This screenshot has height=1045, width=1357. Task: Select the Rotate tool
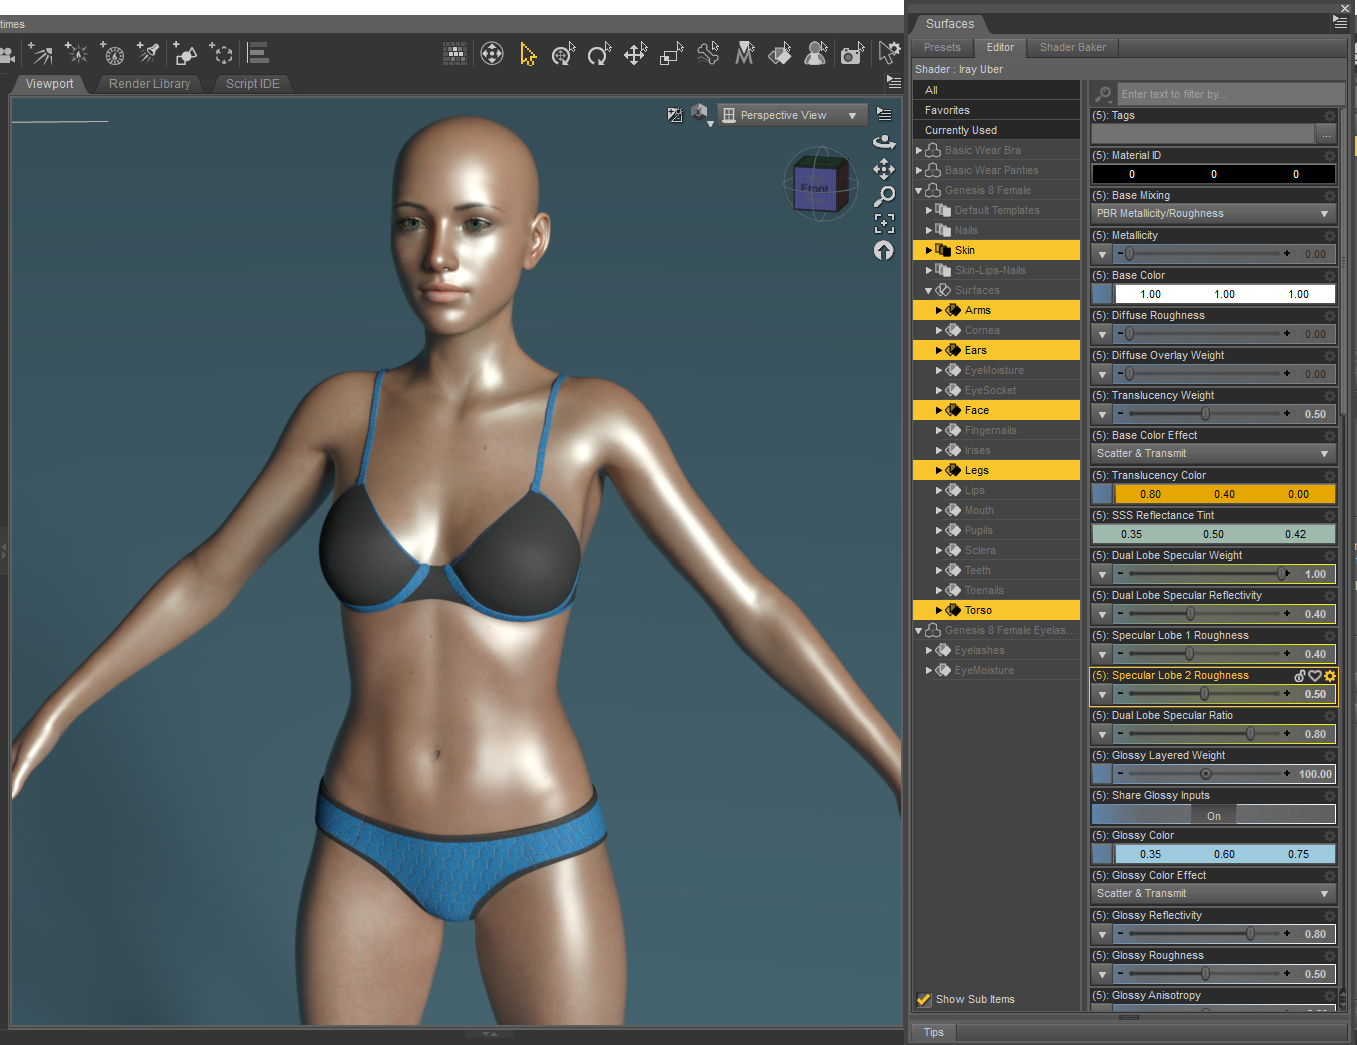pos(600,53)
